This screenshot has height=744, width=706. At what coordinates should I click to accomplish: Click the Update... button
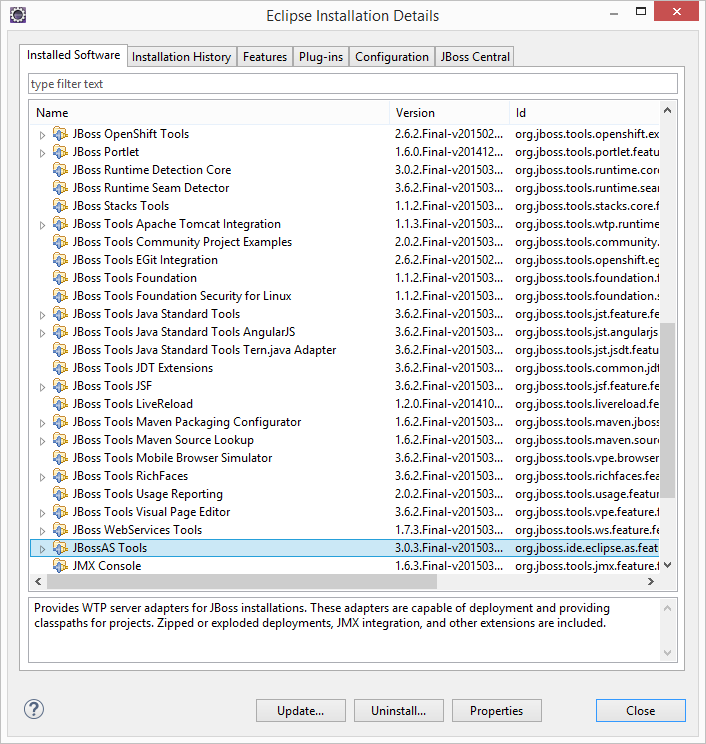(301, 711)
